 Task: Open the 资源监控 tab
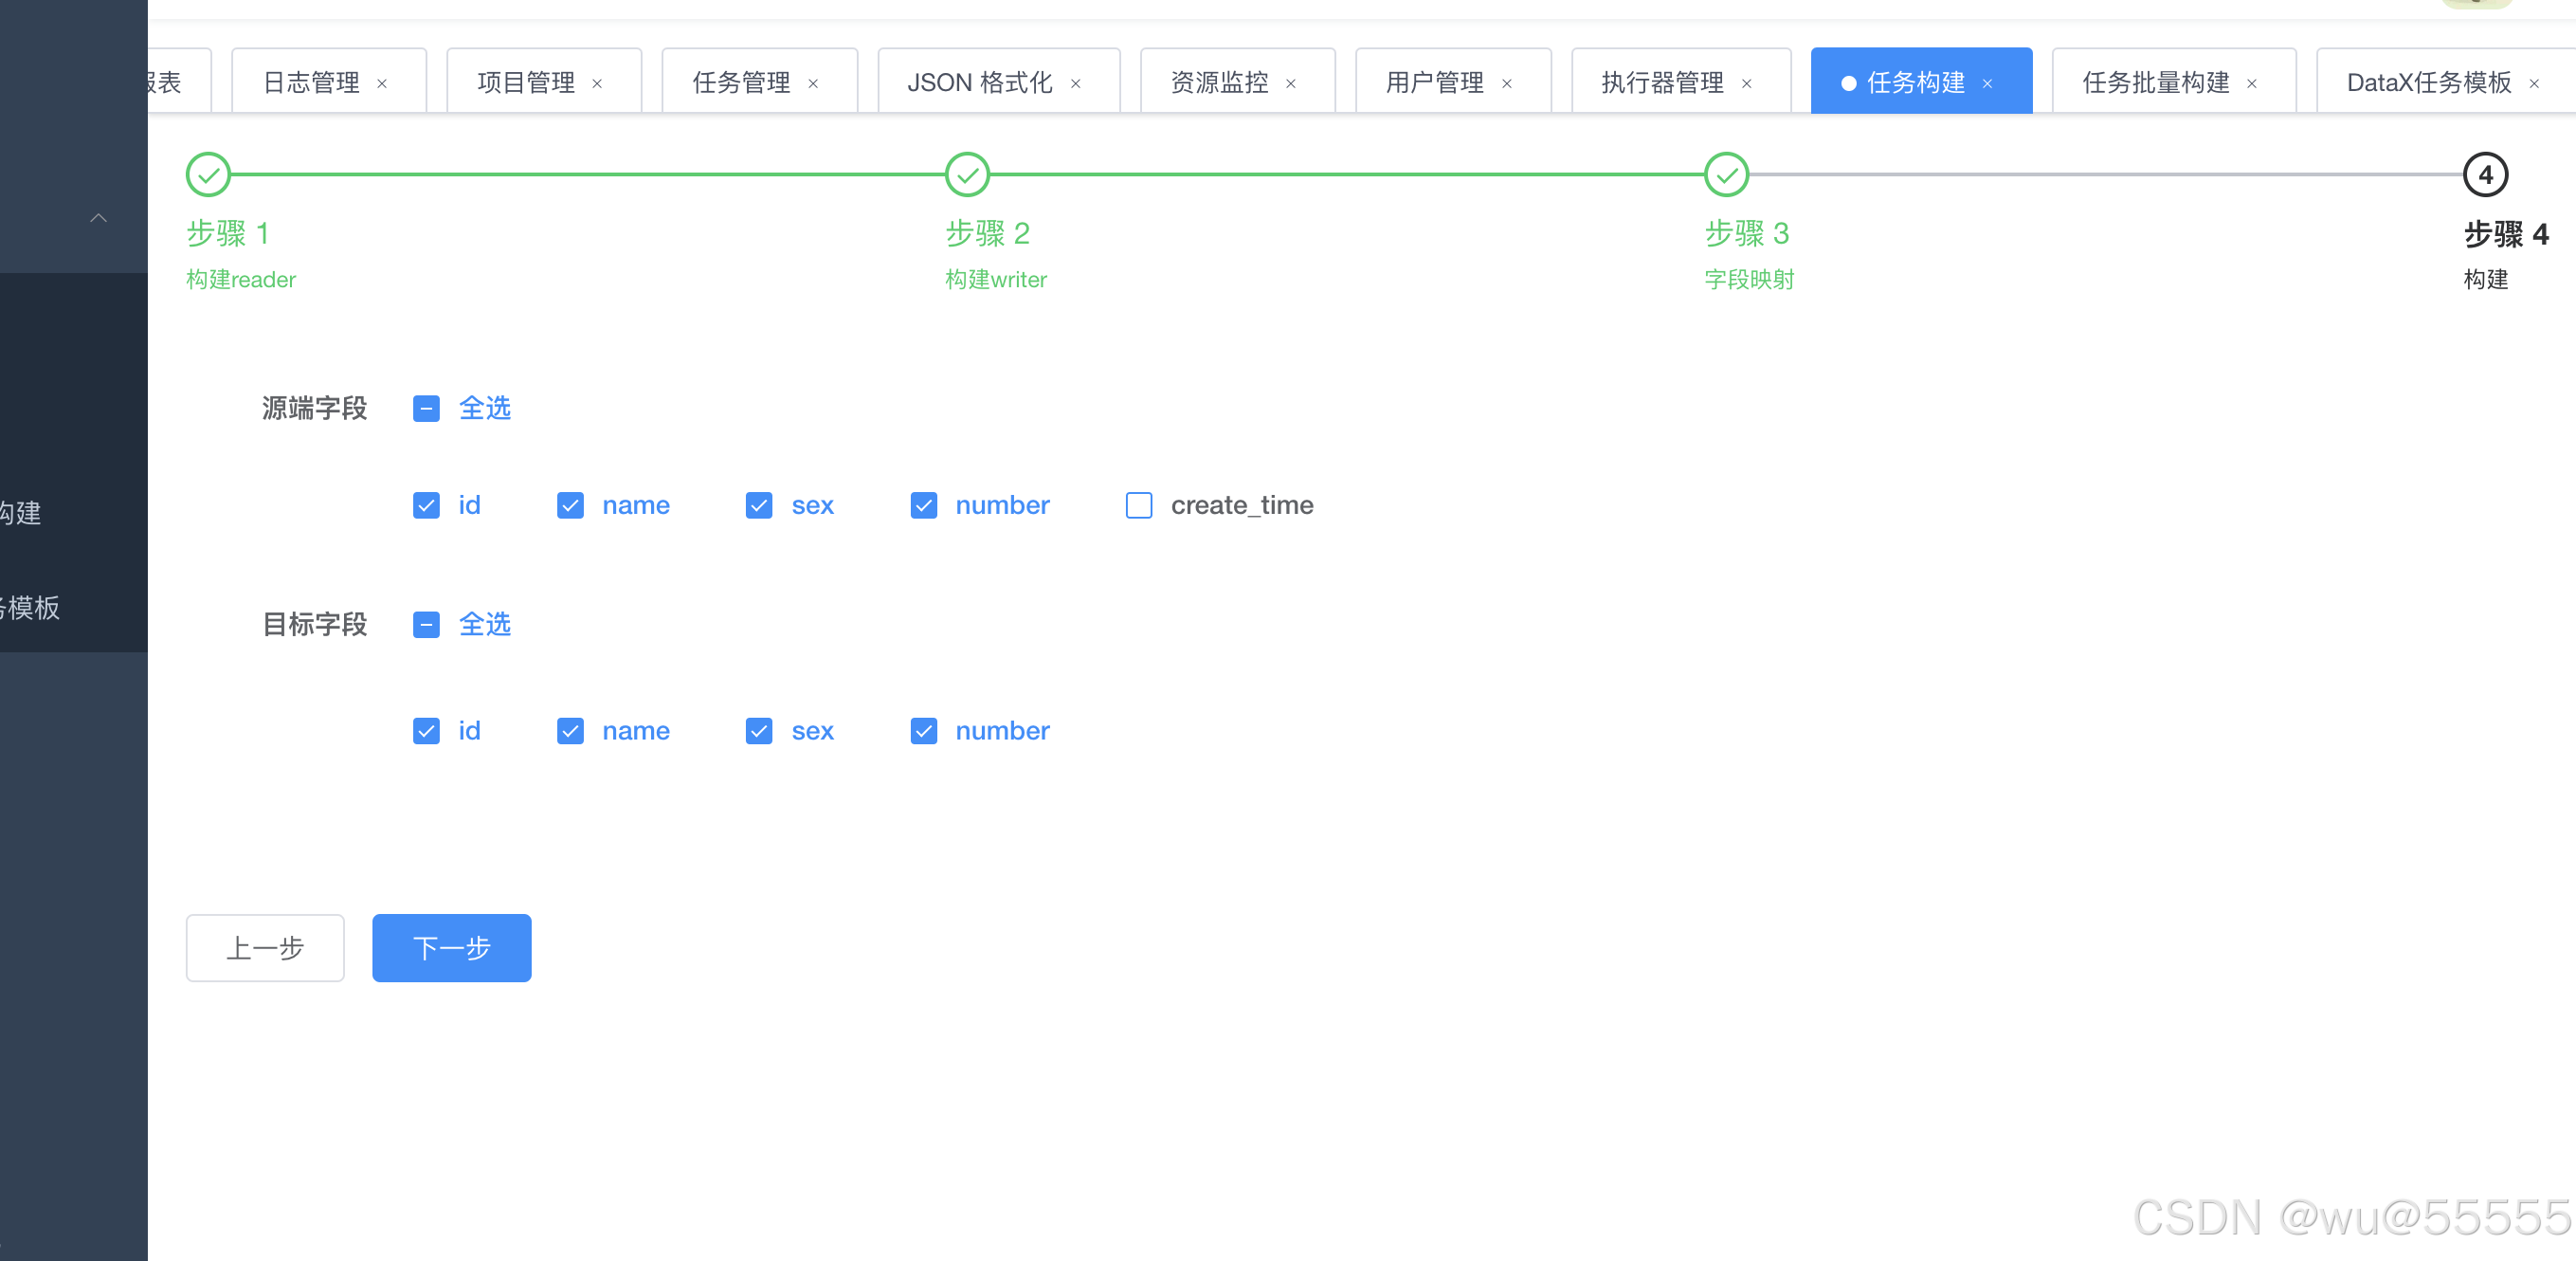pyautogui.click(x=1219, y=83)
